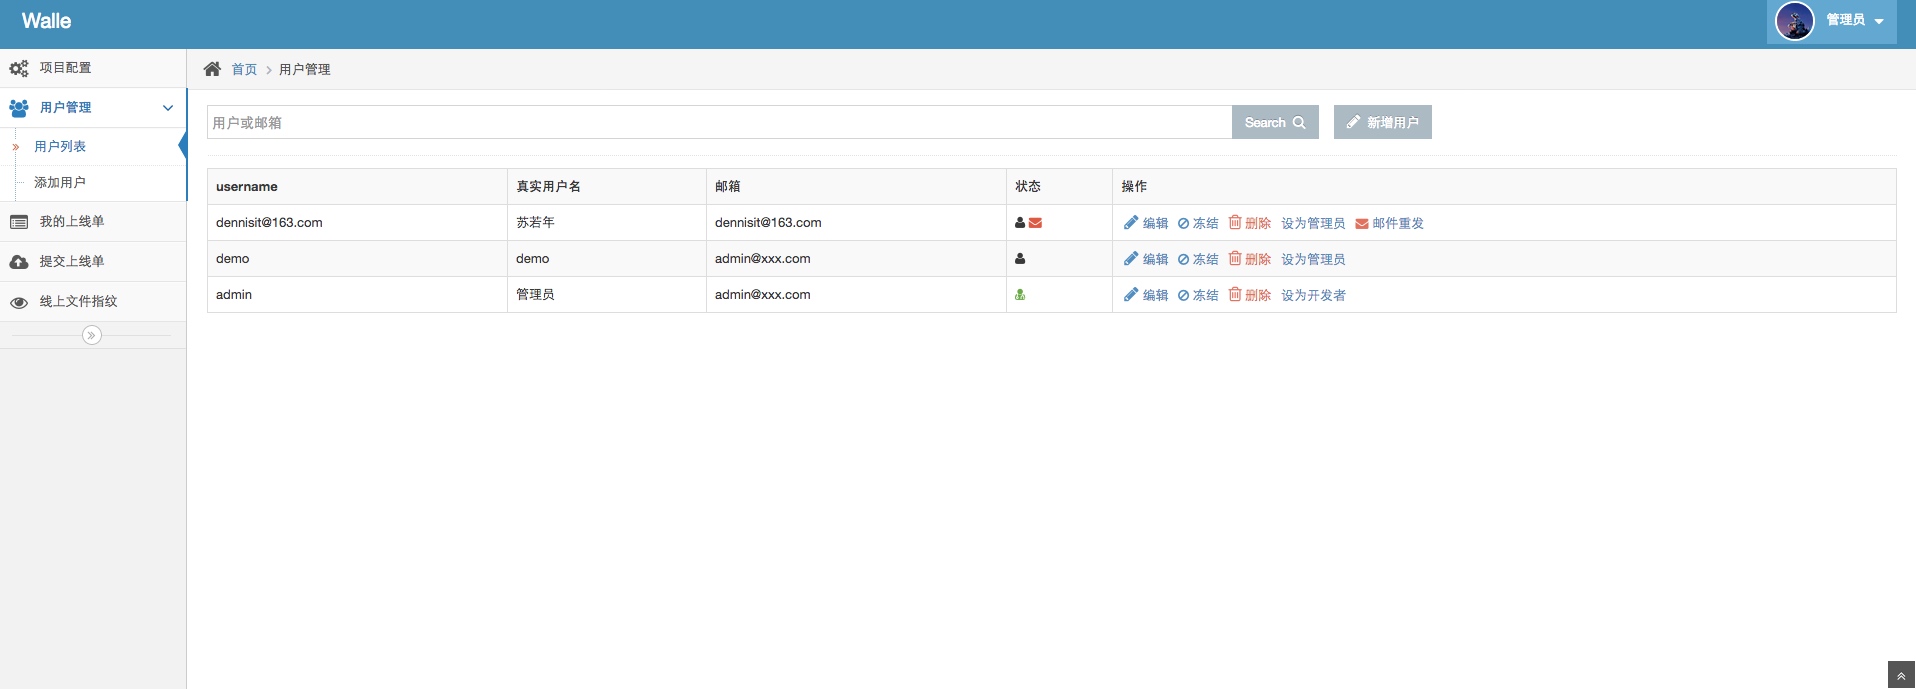Click the Walle logo
This screenshot has height=689, width=1916.
tap(46, 21)
